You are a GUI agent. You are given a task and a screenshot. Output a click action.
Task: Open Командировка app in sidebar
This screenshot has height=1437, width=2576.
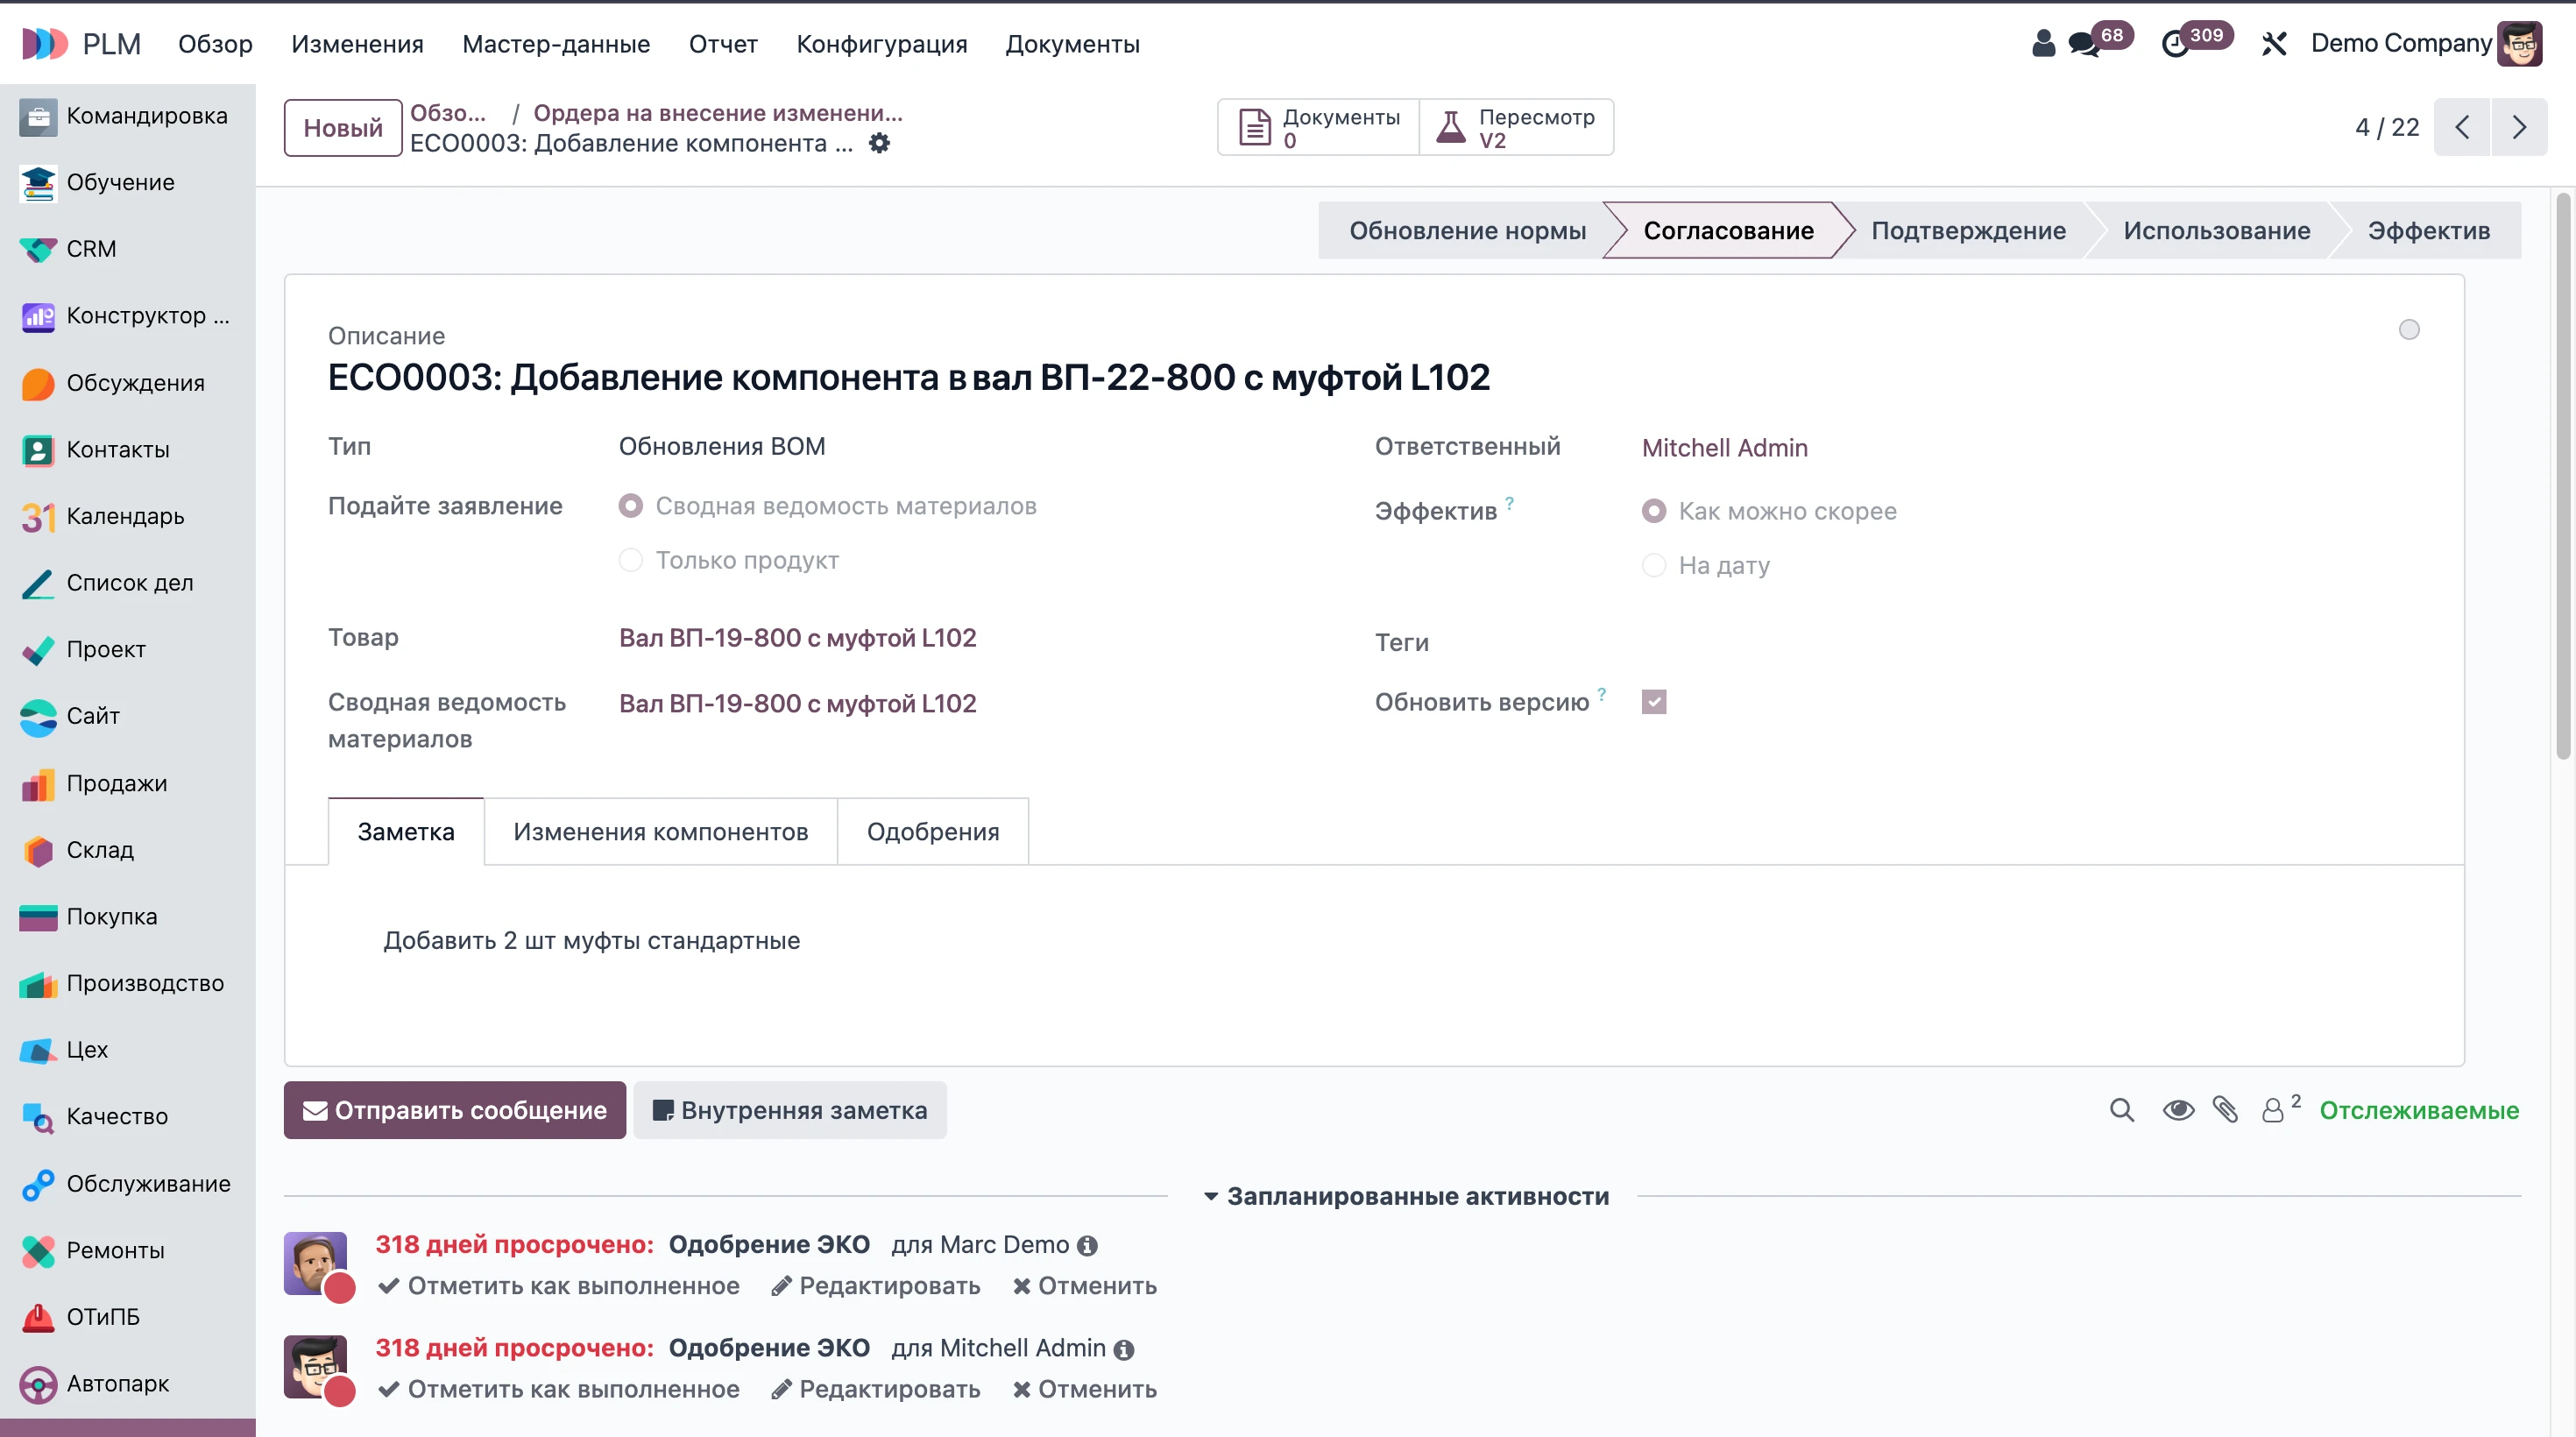127,116
